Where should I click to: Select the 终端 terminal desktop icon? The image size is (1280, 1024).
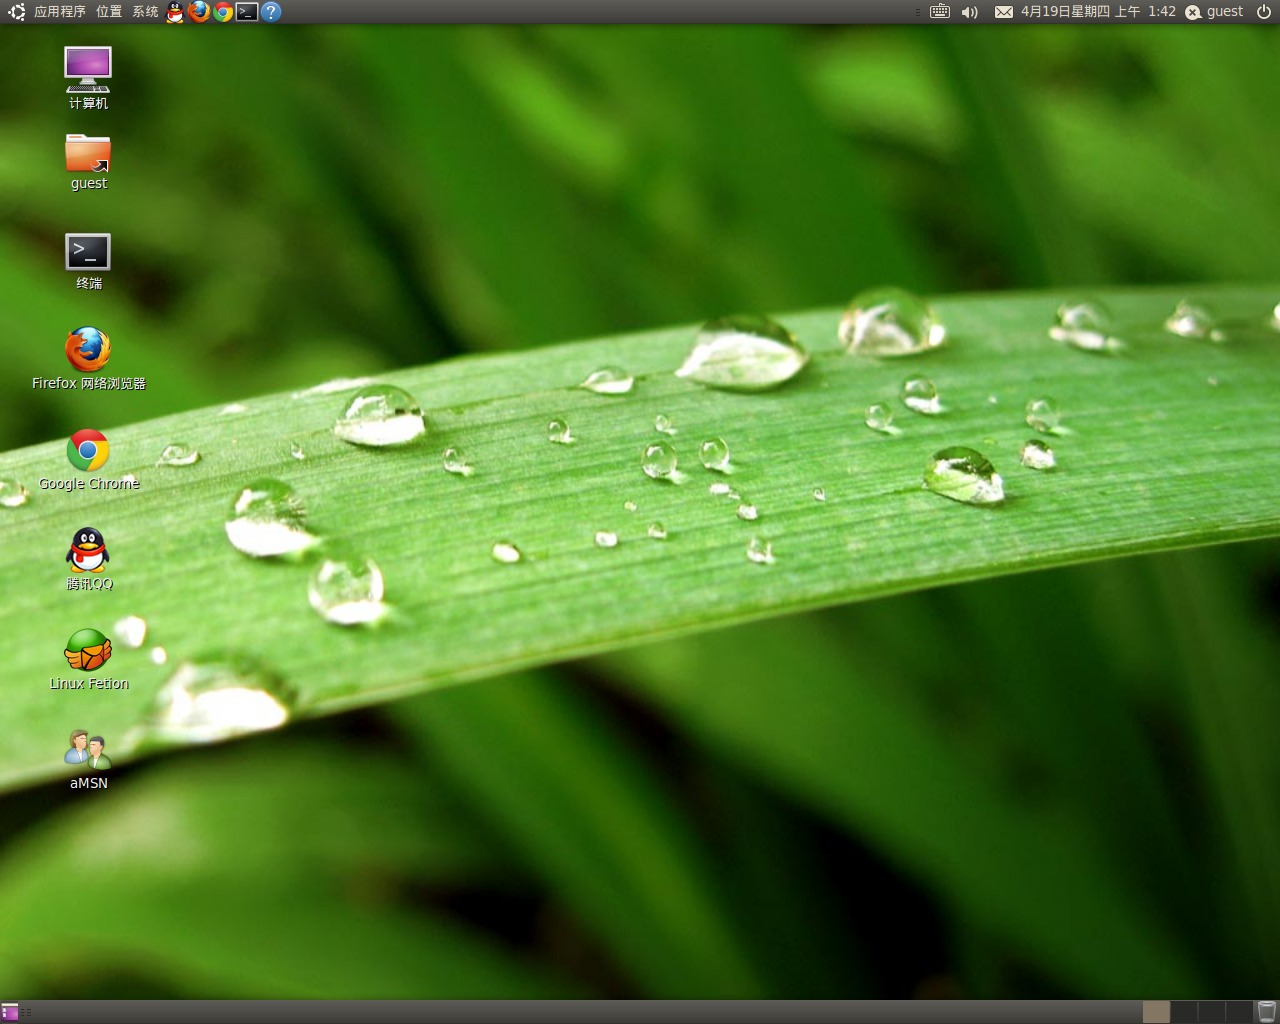88,262
